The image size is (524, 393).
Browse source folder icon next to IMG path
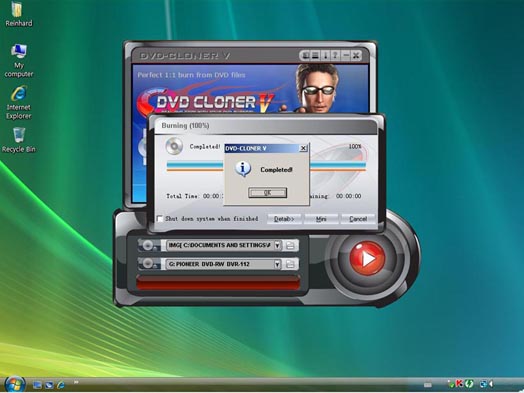tap(290, 246)
